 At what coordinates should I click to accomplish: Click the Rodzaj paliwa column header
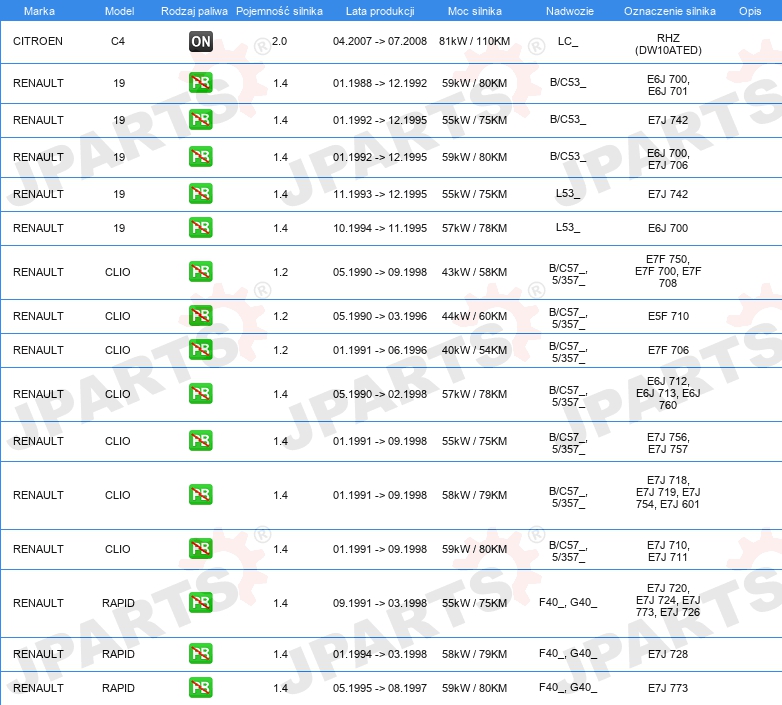tap(194, 11)
